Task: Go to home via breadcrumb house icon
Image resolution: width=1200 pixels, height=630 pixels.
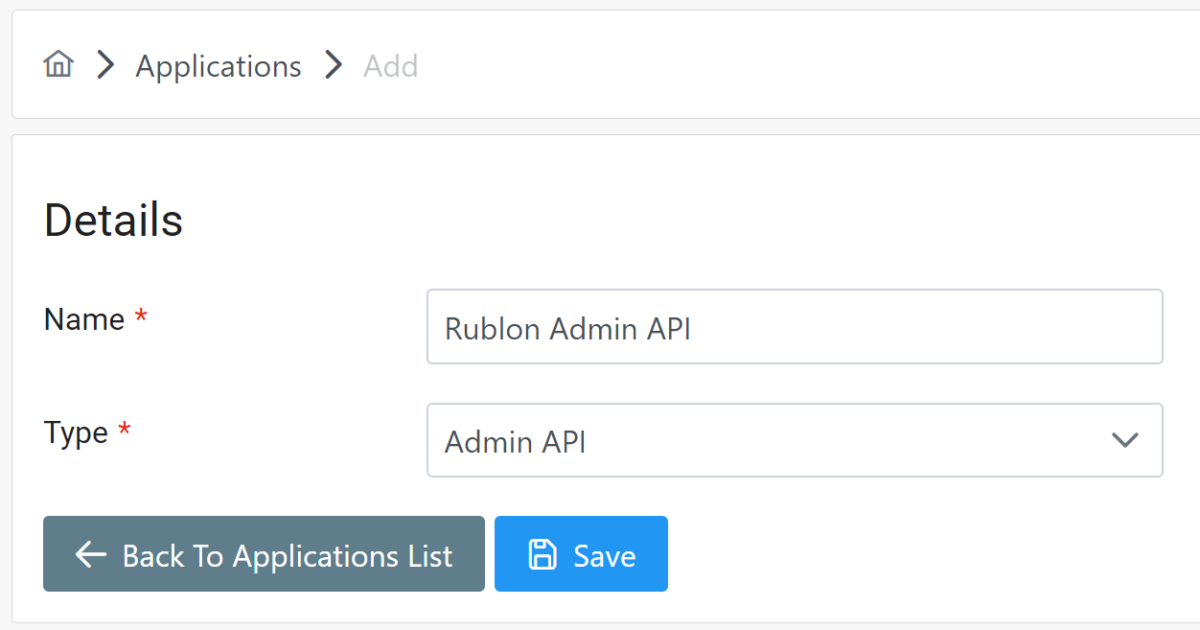Action: 59,66
